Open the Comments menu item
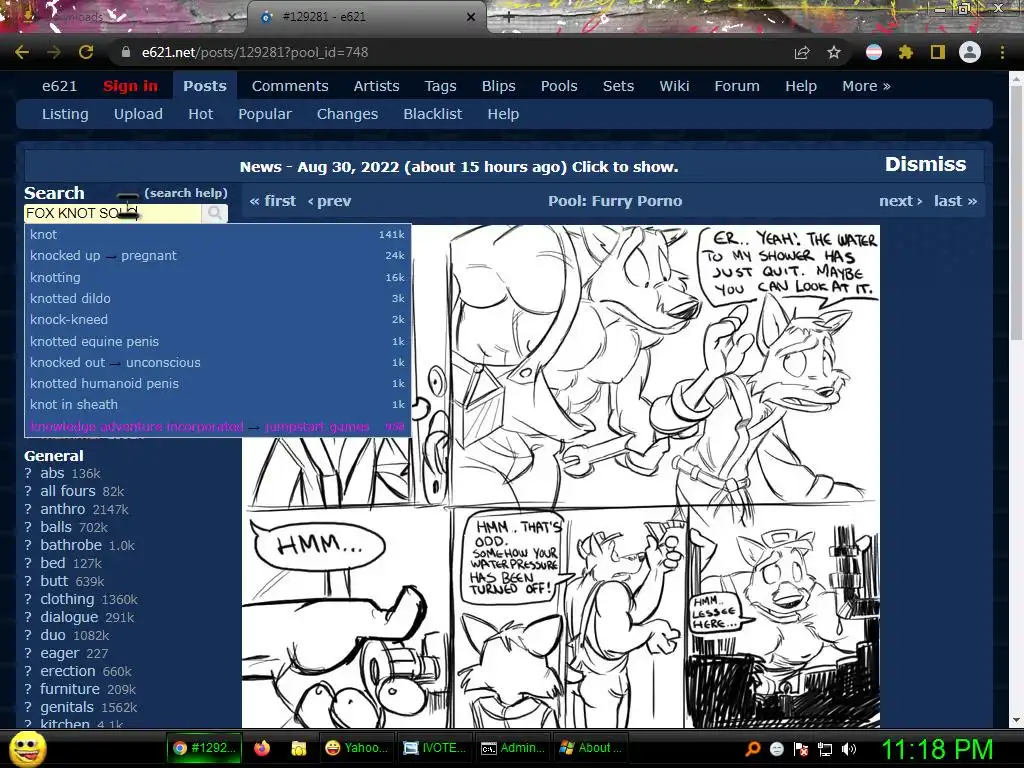This screenshot has width=1024, height=768. coord(290,86)
